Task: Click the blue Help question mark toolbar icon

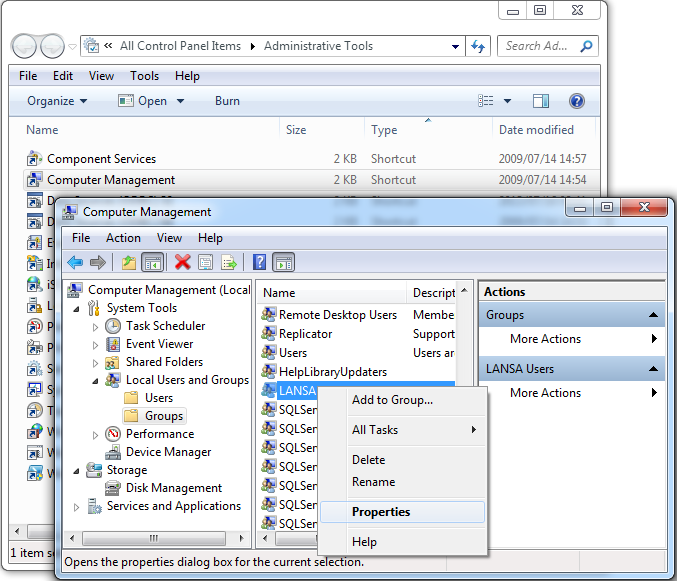Action: 259,262
